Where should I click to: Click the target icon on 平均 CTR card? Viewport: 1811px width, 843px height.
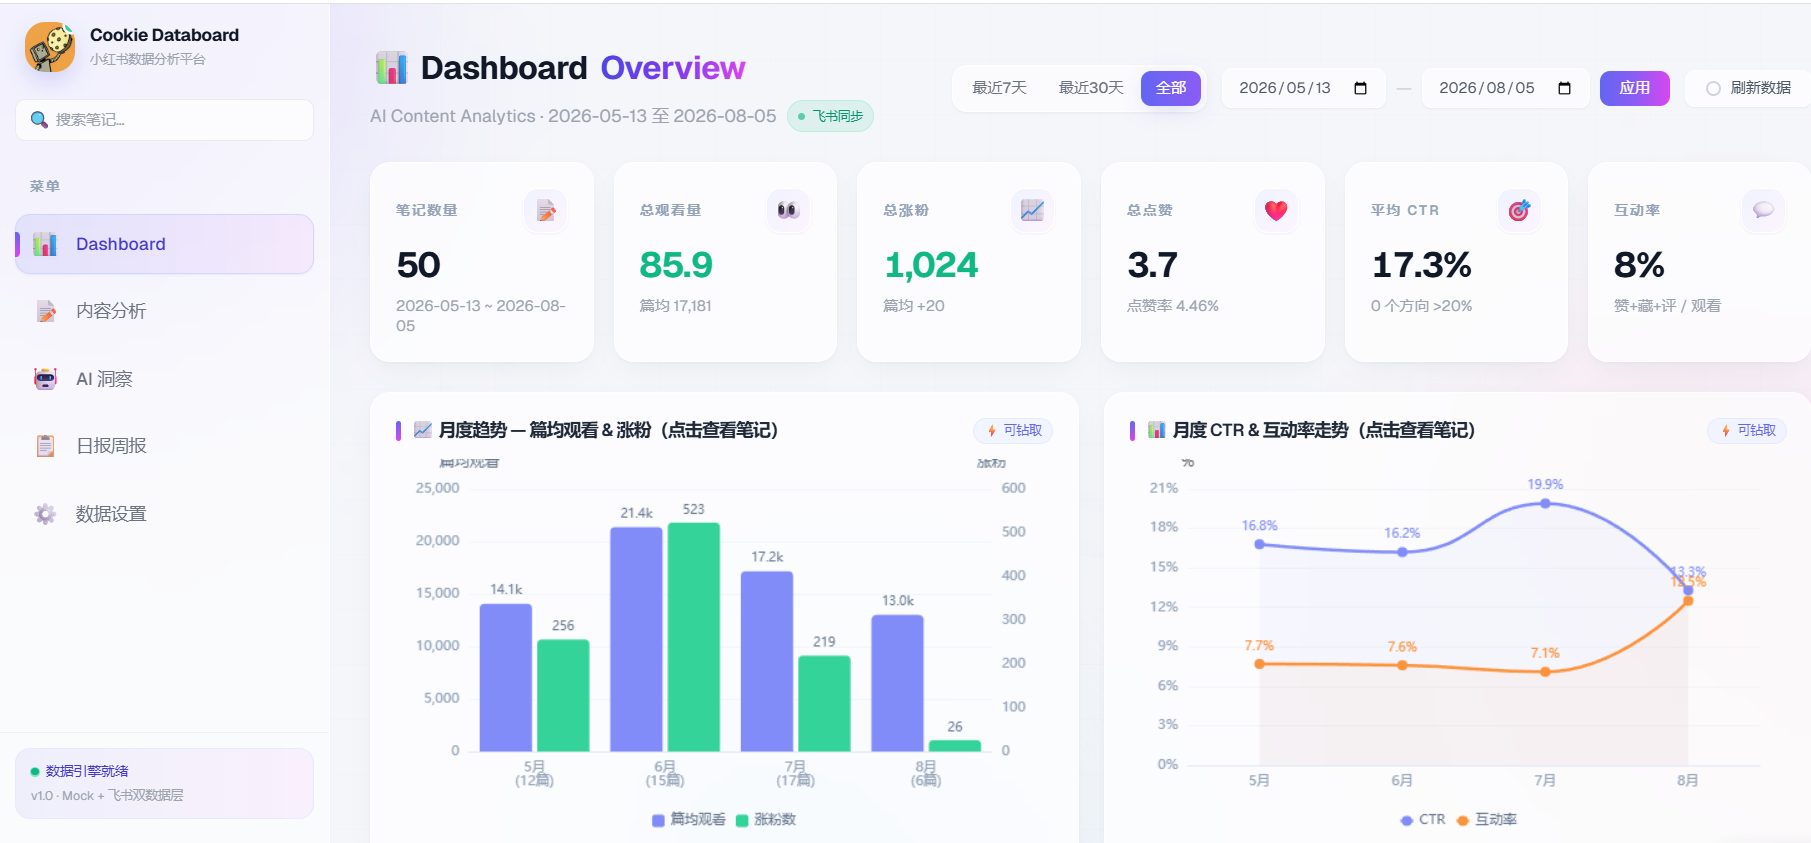point(1519,210)
